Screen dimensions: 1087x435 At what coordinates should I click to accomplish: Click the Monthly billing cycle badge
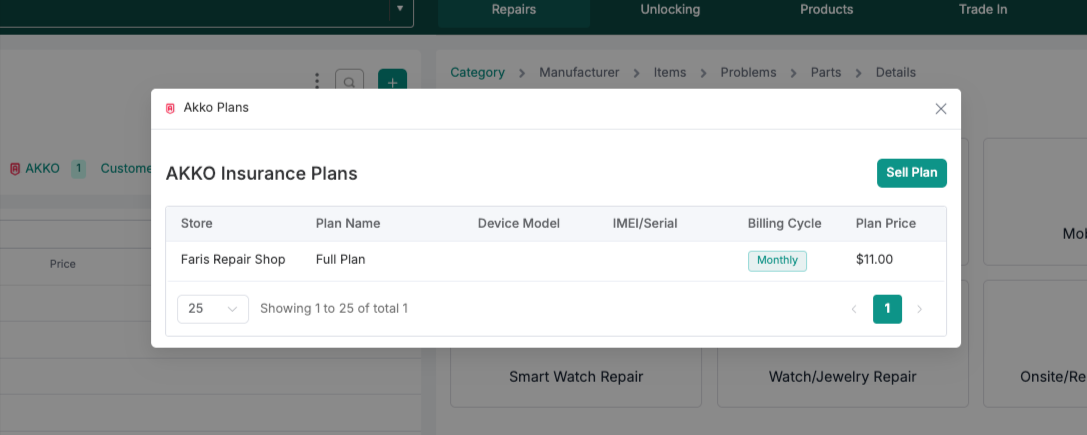[x=777, y=260]
